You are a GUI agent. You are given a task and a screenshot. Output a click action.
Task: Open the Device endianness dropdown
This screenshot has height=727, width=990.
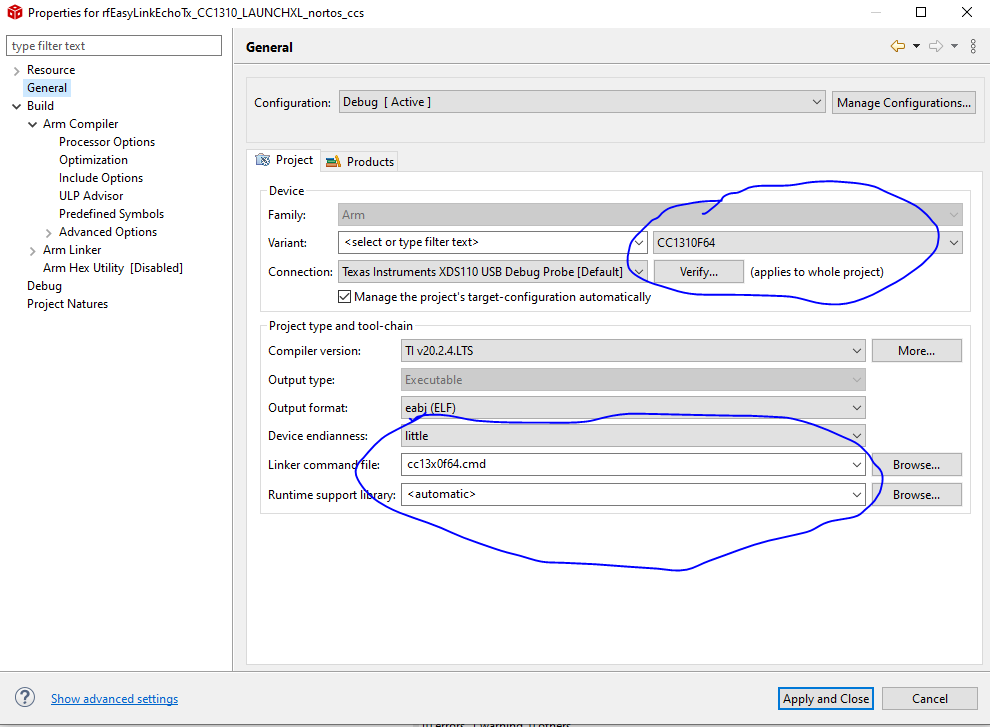pos(633,436)
